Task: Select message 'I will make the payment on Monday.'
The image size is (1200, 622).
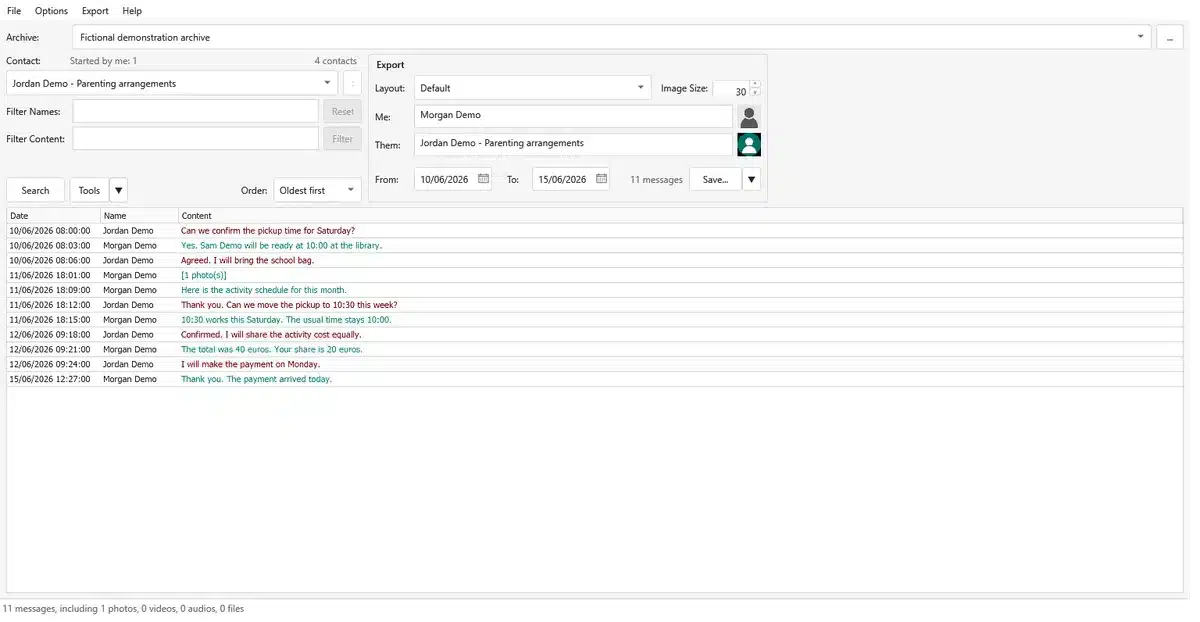Action: tap(594, 364)
